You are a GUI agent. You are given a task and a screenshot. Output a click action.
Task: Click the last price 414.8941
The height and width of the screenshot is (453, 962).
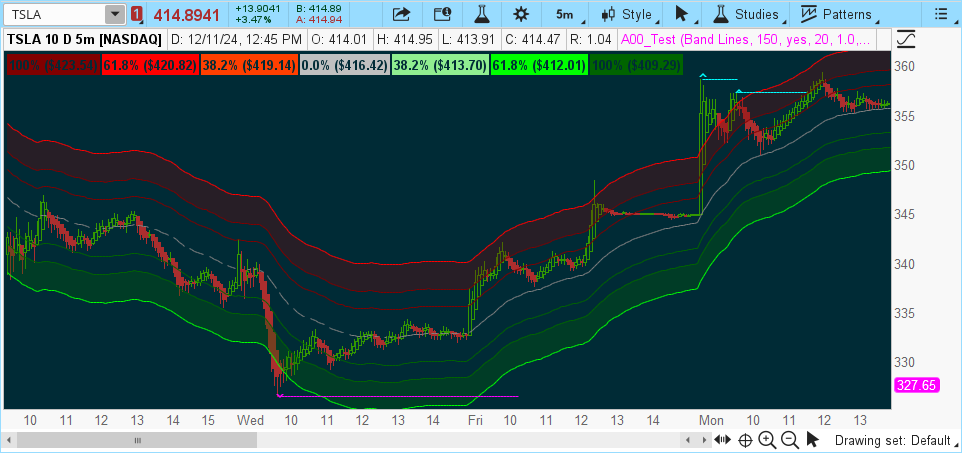(x=186, y=14)
